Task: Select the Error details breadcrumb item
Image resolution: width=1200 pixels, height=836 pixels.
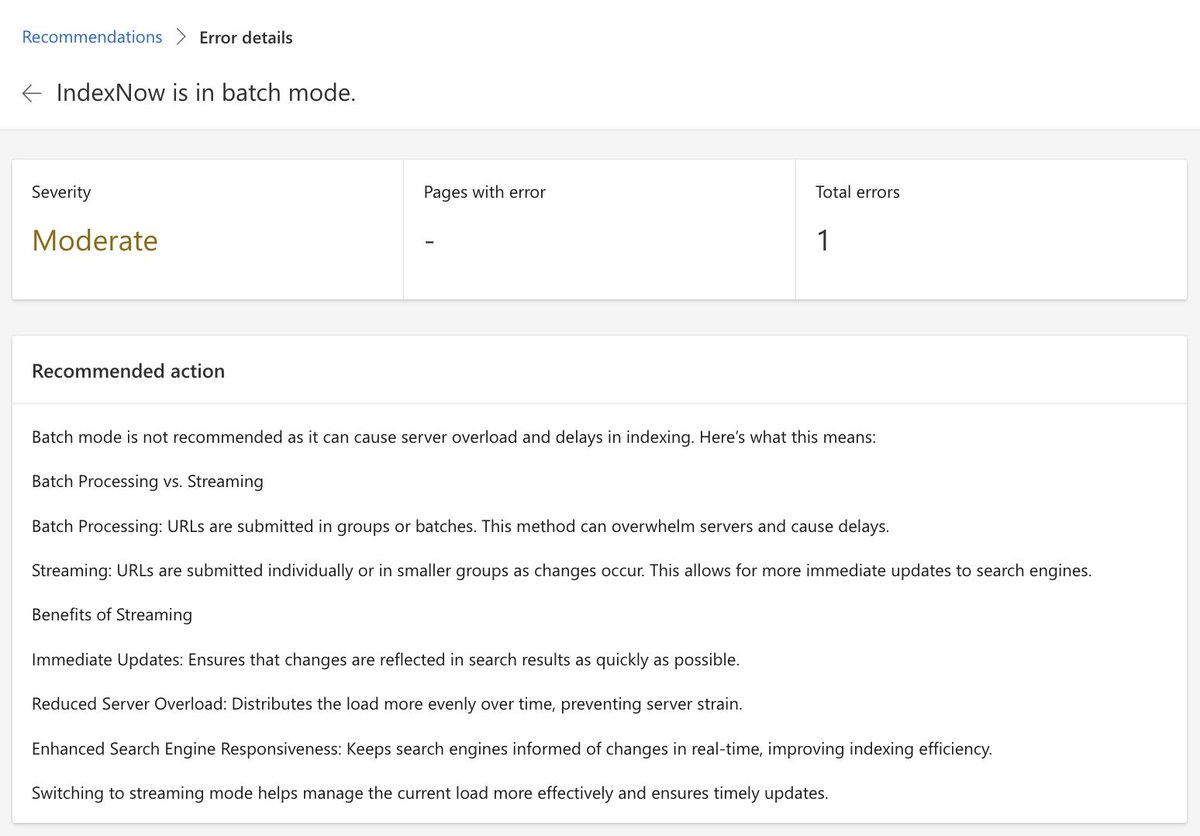Action: click(246, 38)
